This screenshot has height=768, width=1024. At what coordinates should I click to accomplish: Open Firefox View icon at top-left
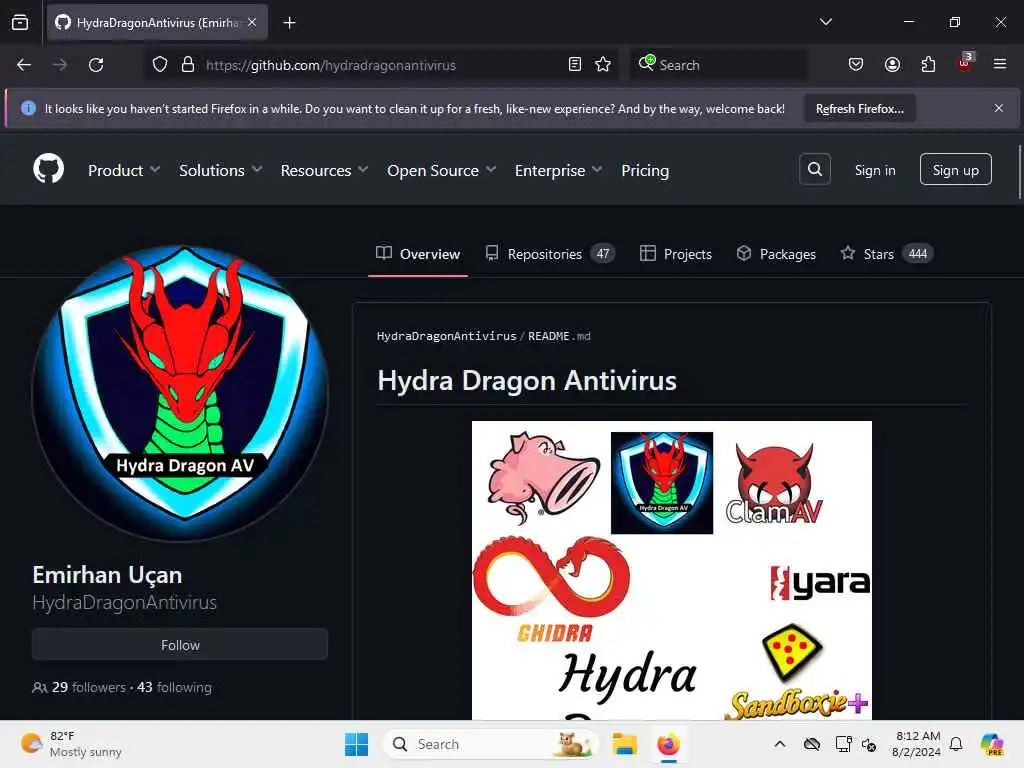(20, 23)
